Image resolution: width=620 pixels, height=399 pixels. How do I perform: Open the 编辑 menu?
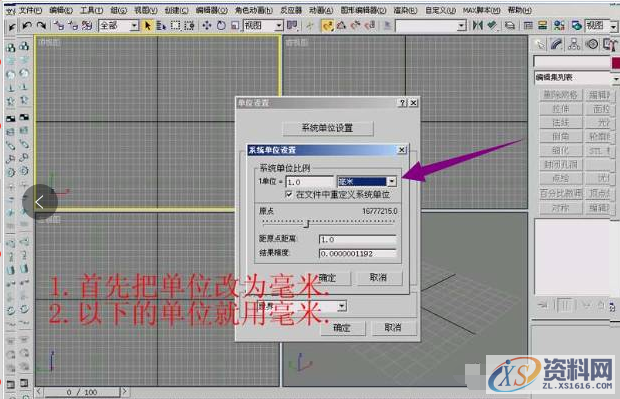coord(61,10)
